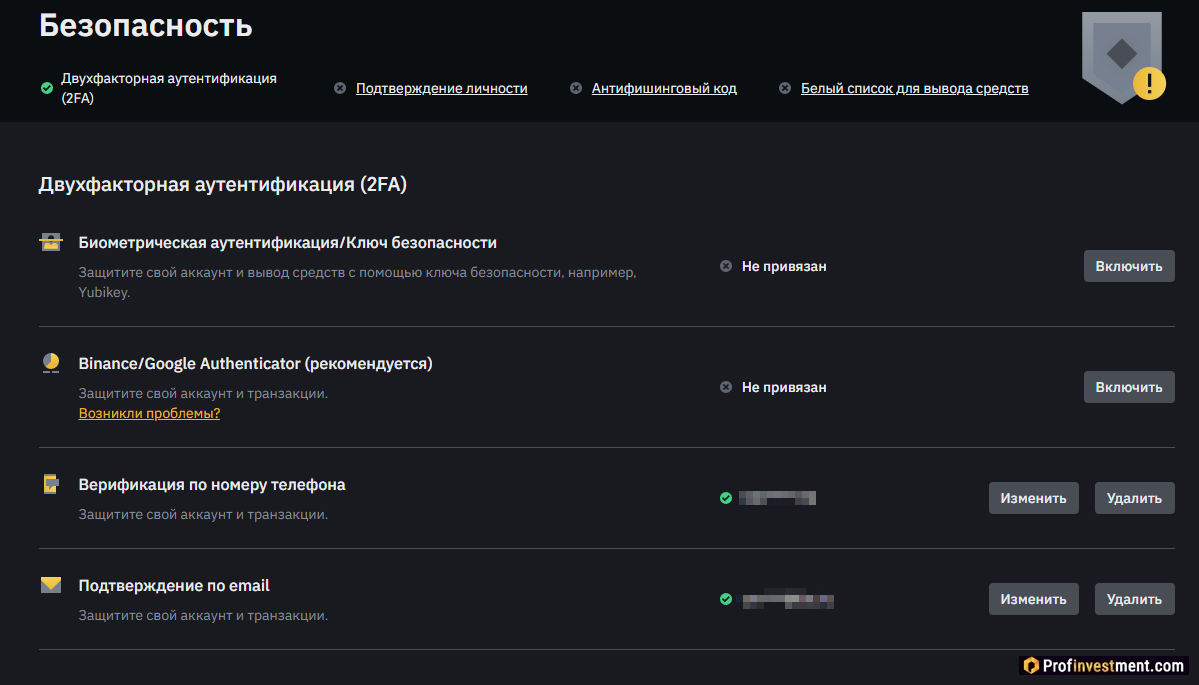
Task: Enable Google Authenticator with Включить button
Action: tap(1129, 387)
